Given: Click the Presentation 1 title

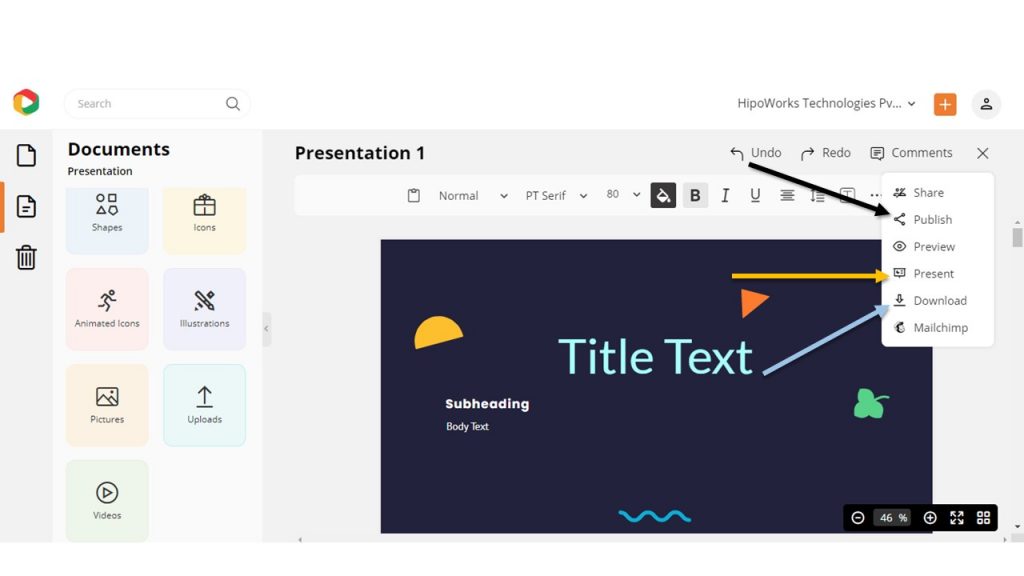Looking at the screenshot, I should point(360,153).
